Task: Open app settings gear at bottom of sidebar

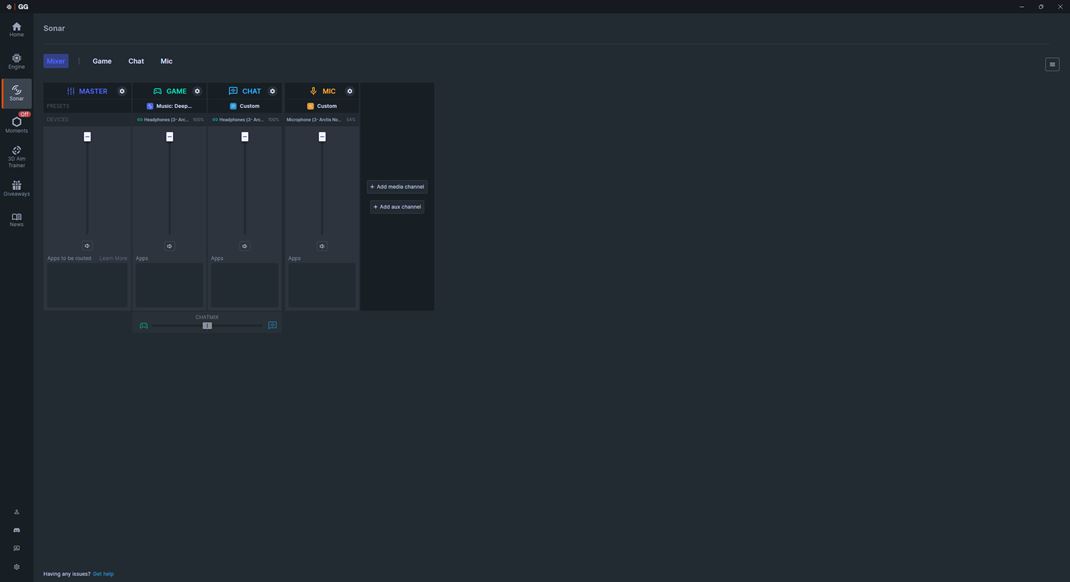Action: [16, 567]
